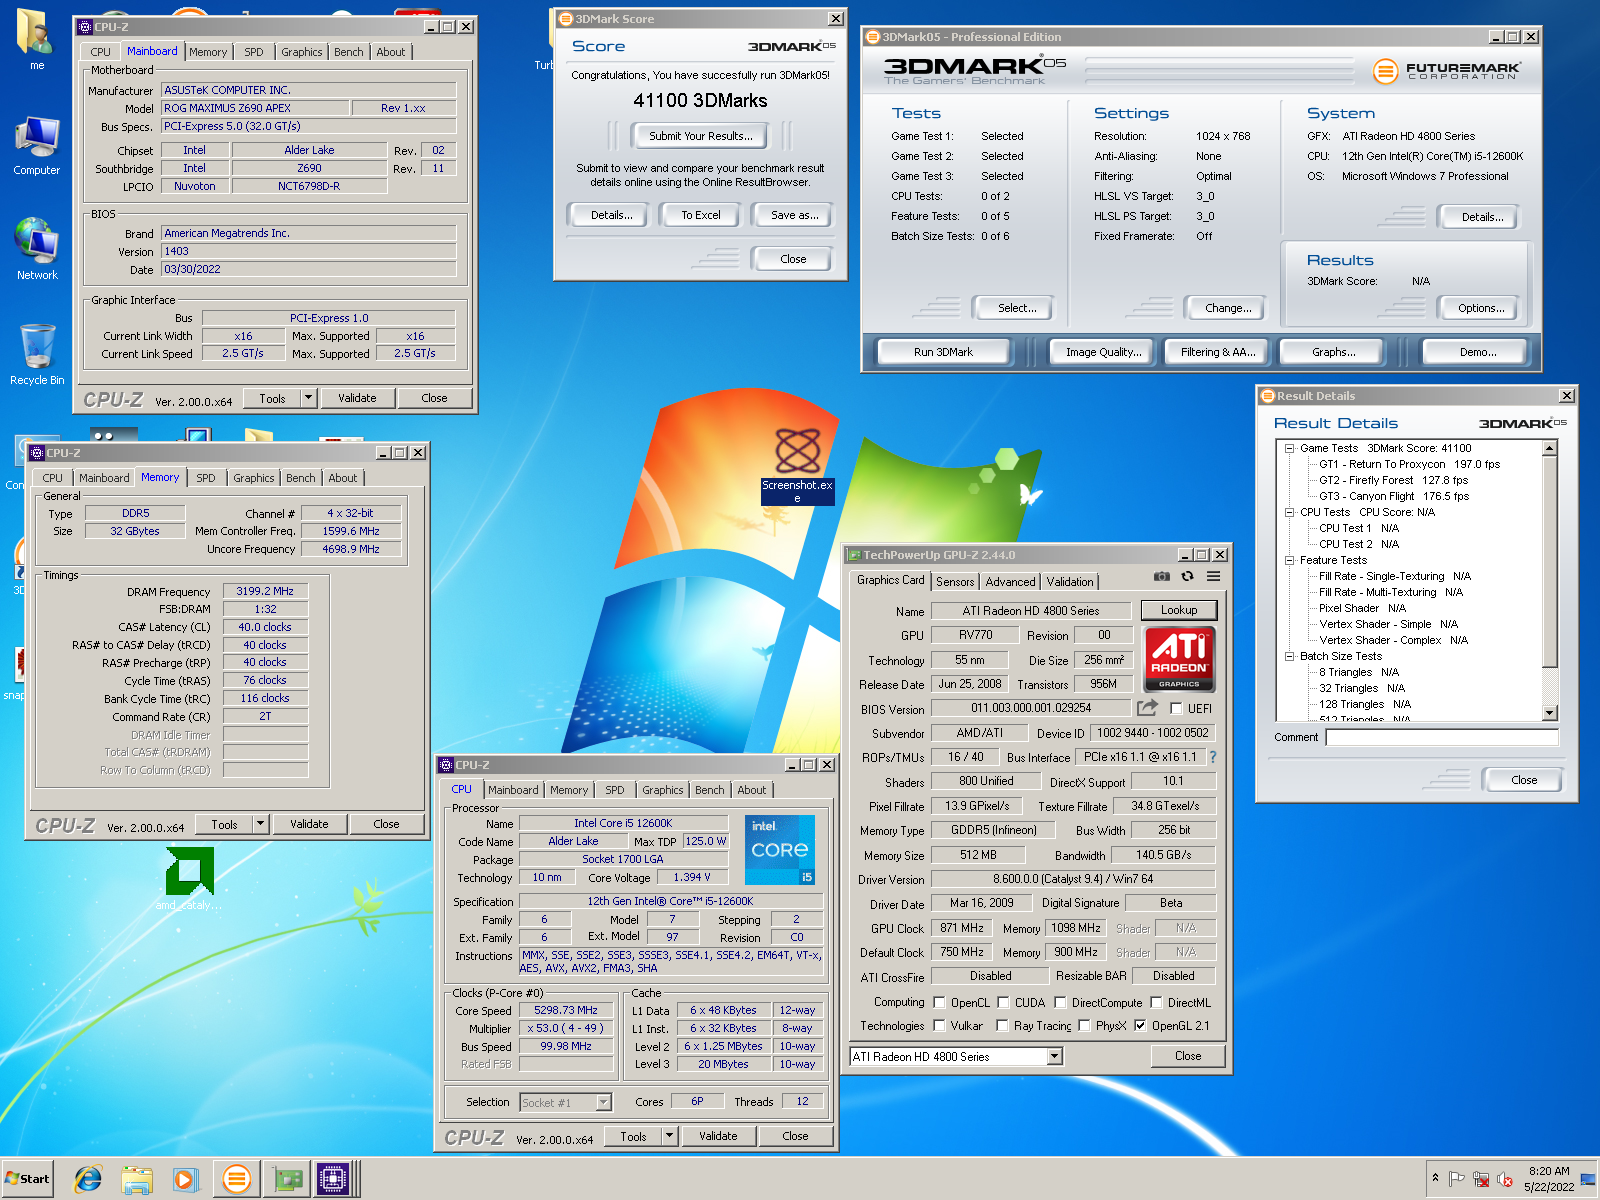Image resolution: width=1600 pixels, height=1200 pixels.
Task: Click the GPU-Z refresh icon
Action: (x=1187, y=577)
